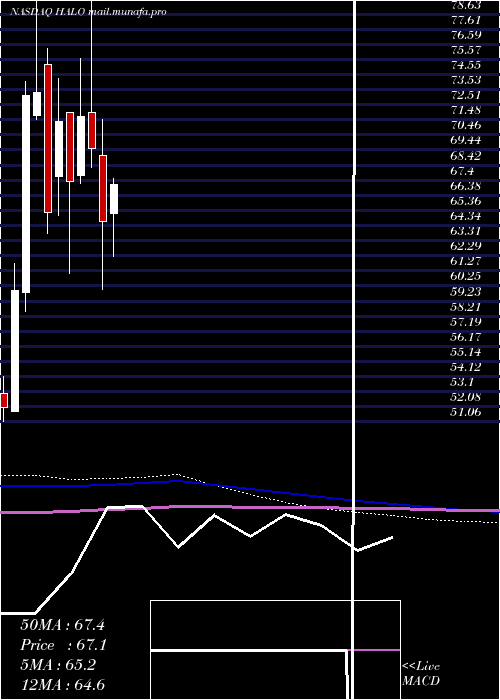Click the 78.63 price axis label
This screenshot has height=700, width=500.
click(466, 5)
